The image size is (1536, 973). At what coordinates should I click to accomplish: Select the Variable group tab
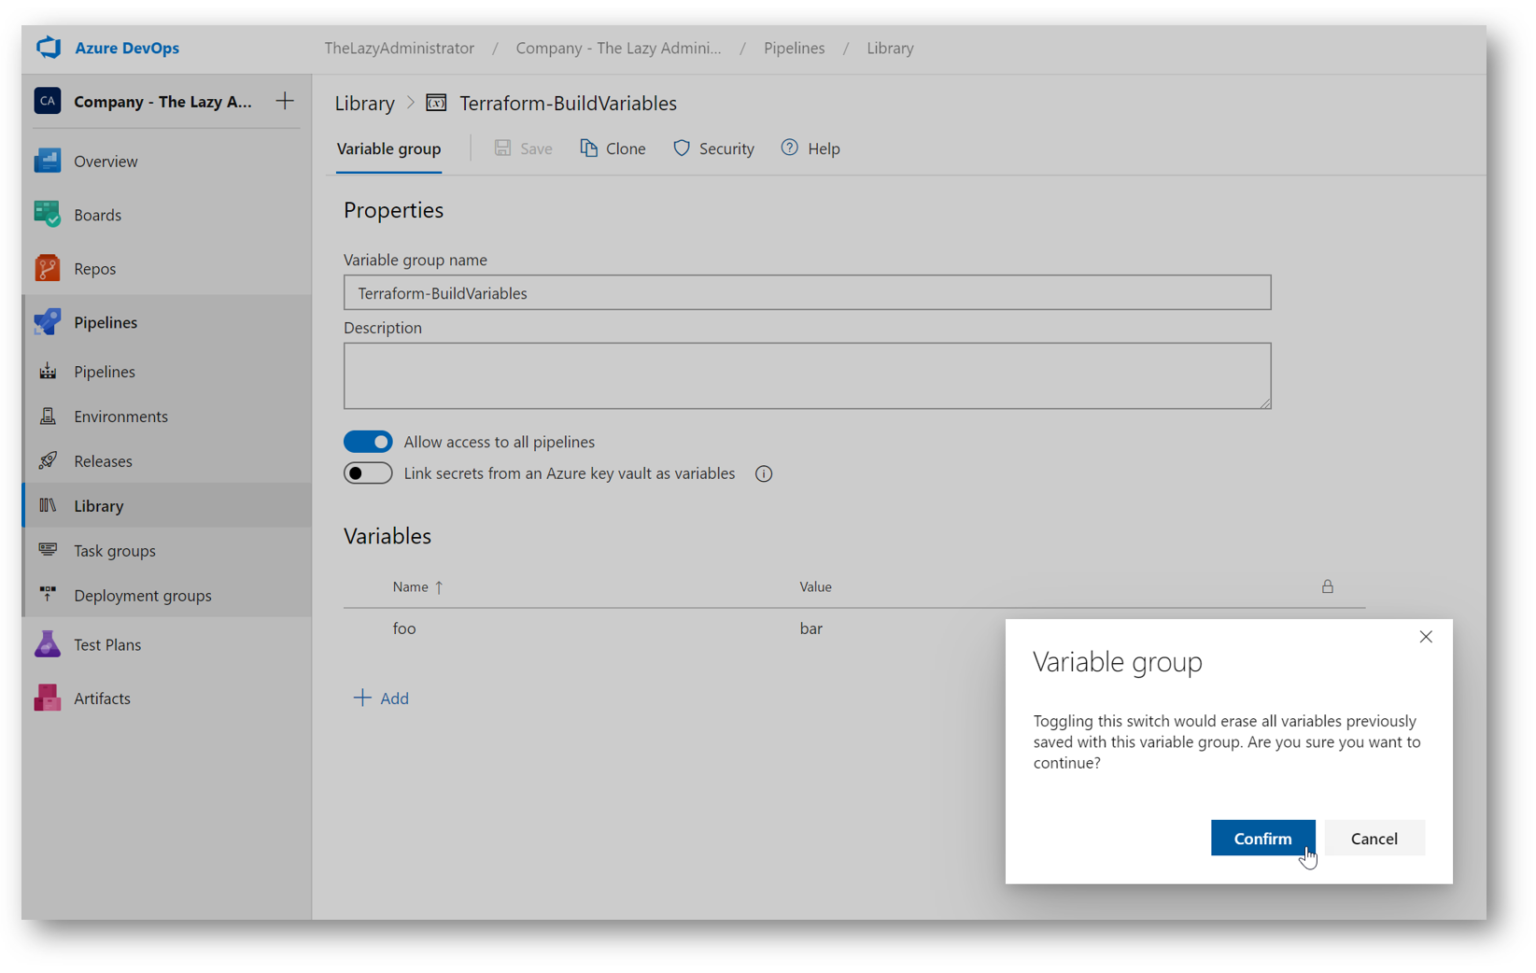389,149
